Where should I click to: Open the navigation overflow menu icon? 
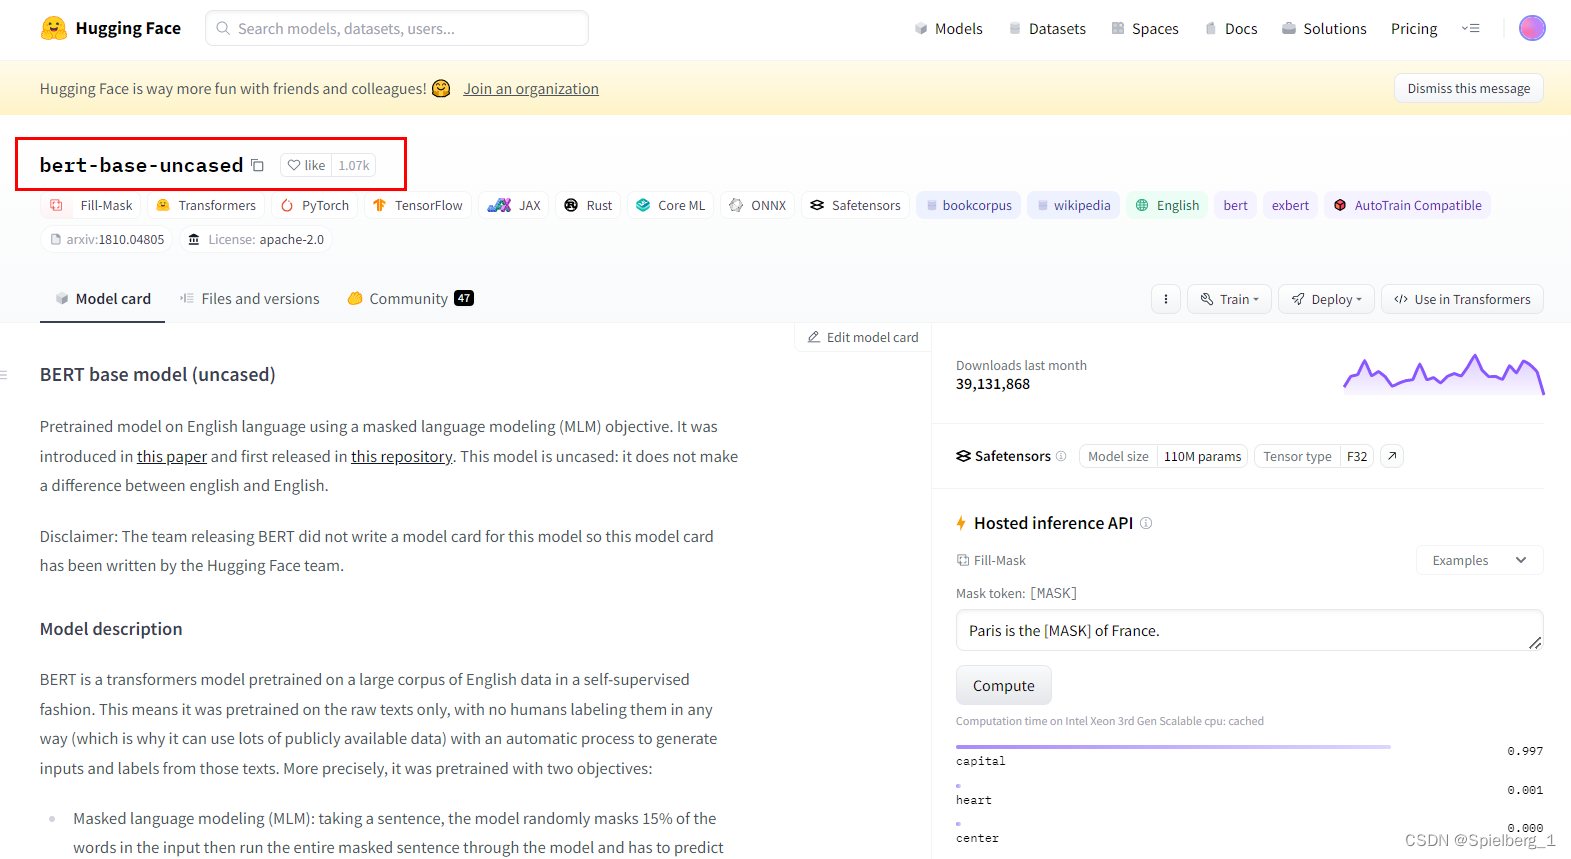click(x=1470, y=28)
